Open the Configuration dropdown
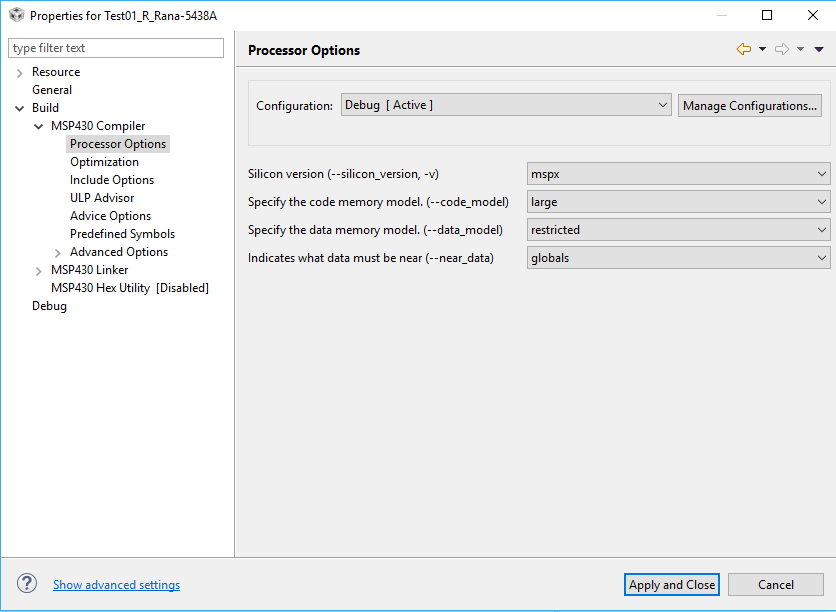 point(506,105)
